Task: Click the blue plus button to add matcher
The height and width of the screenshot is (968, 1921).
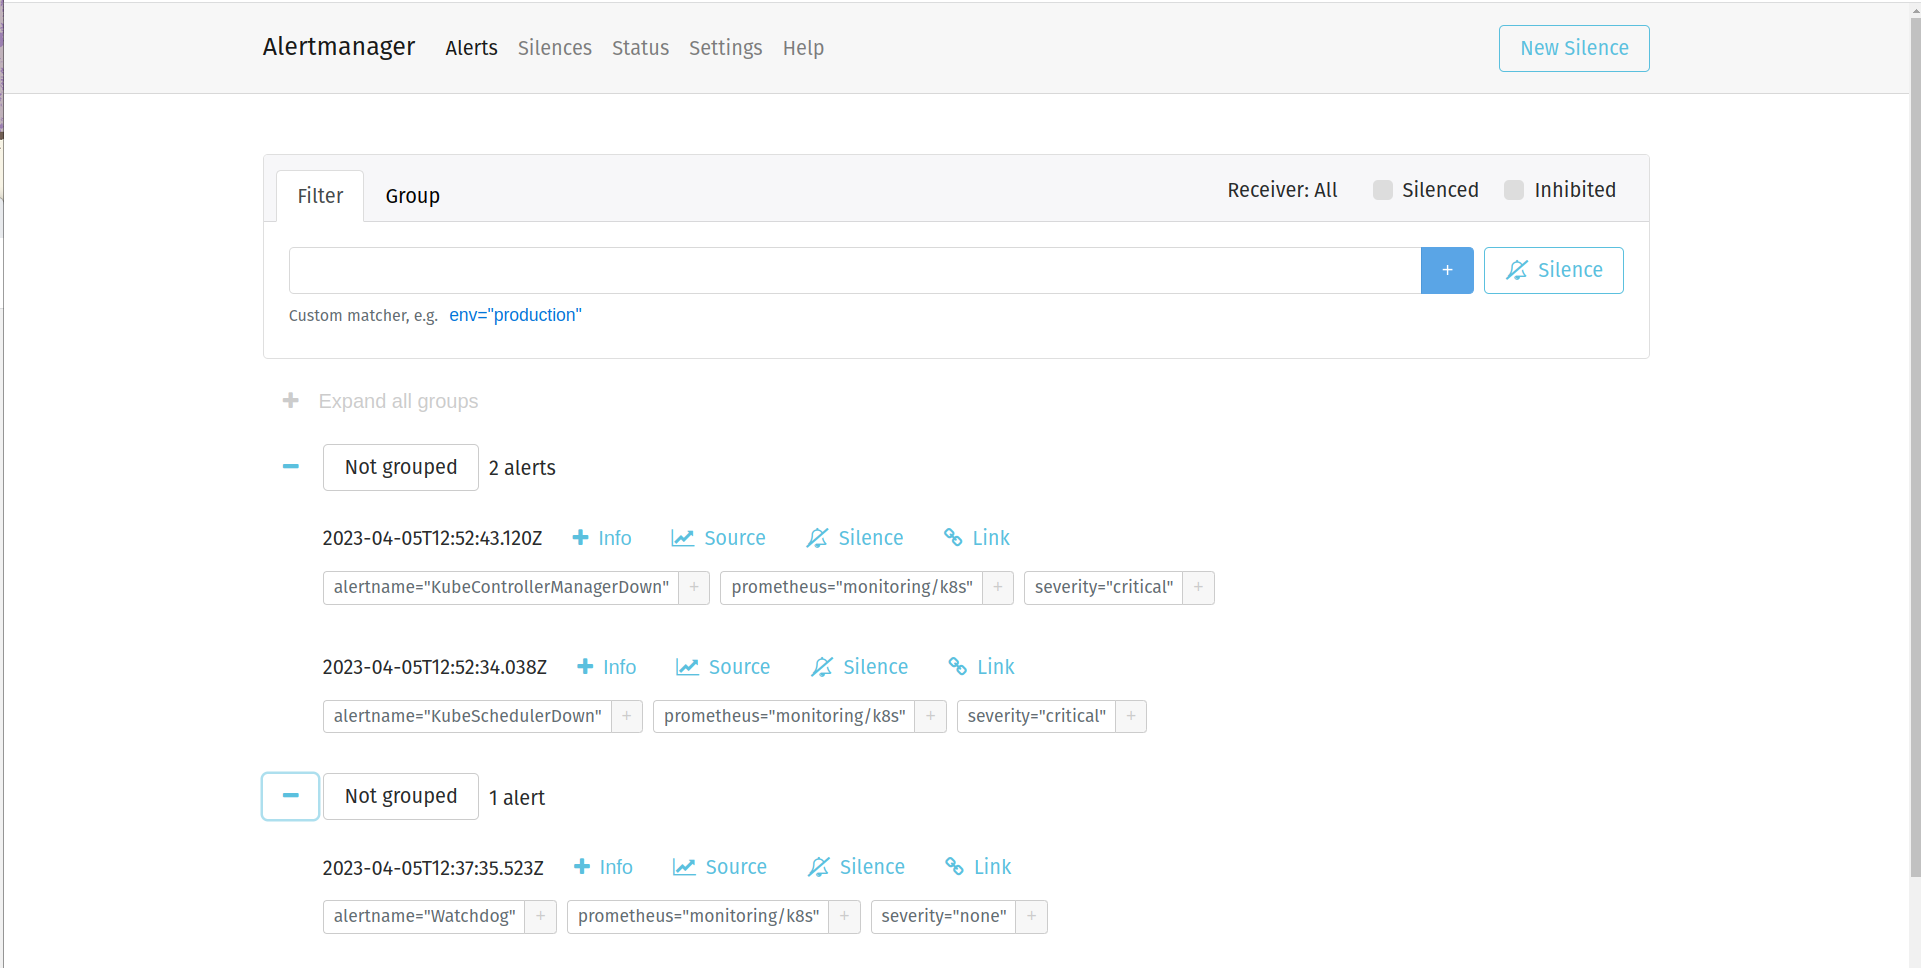Action: click(1447, 271)
